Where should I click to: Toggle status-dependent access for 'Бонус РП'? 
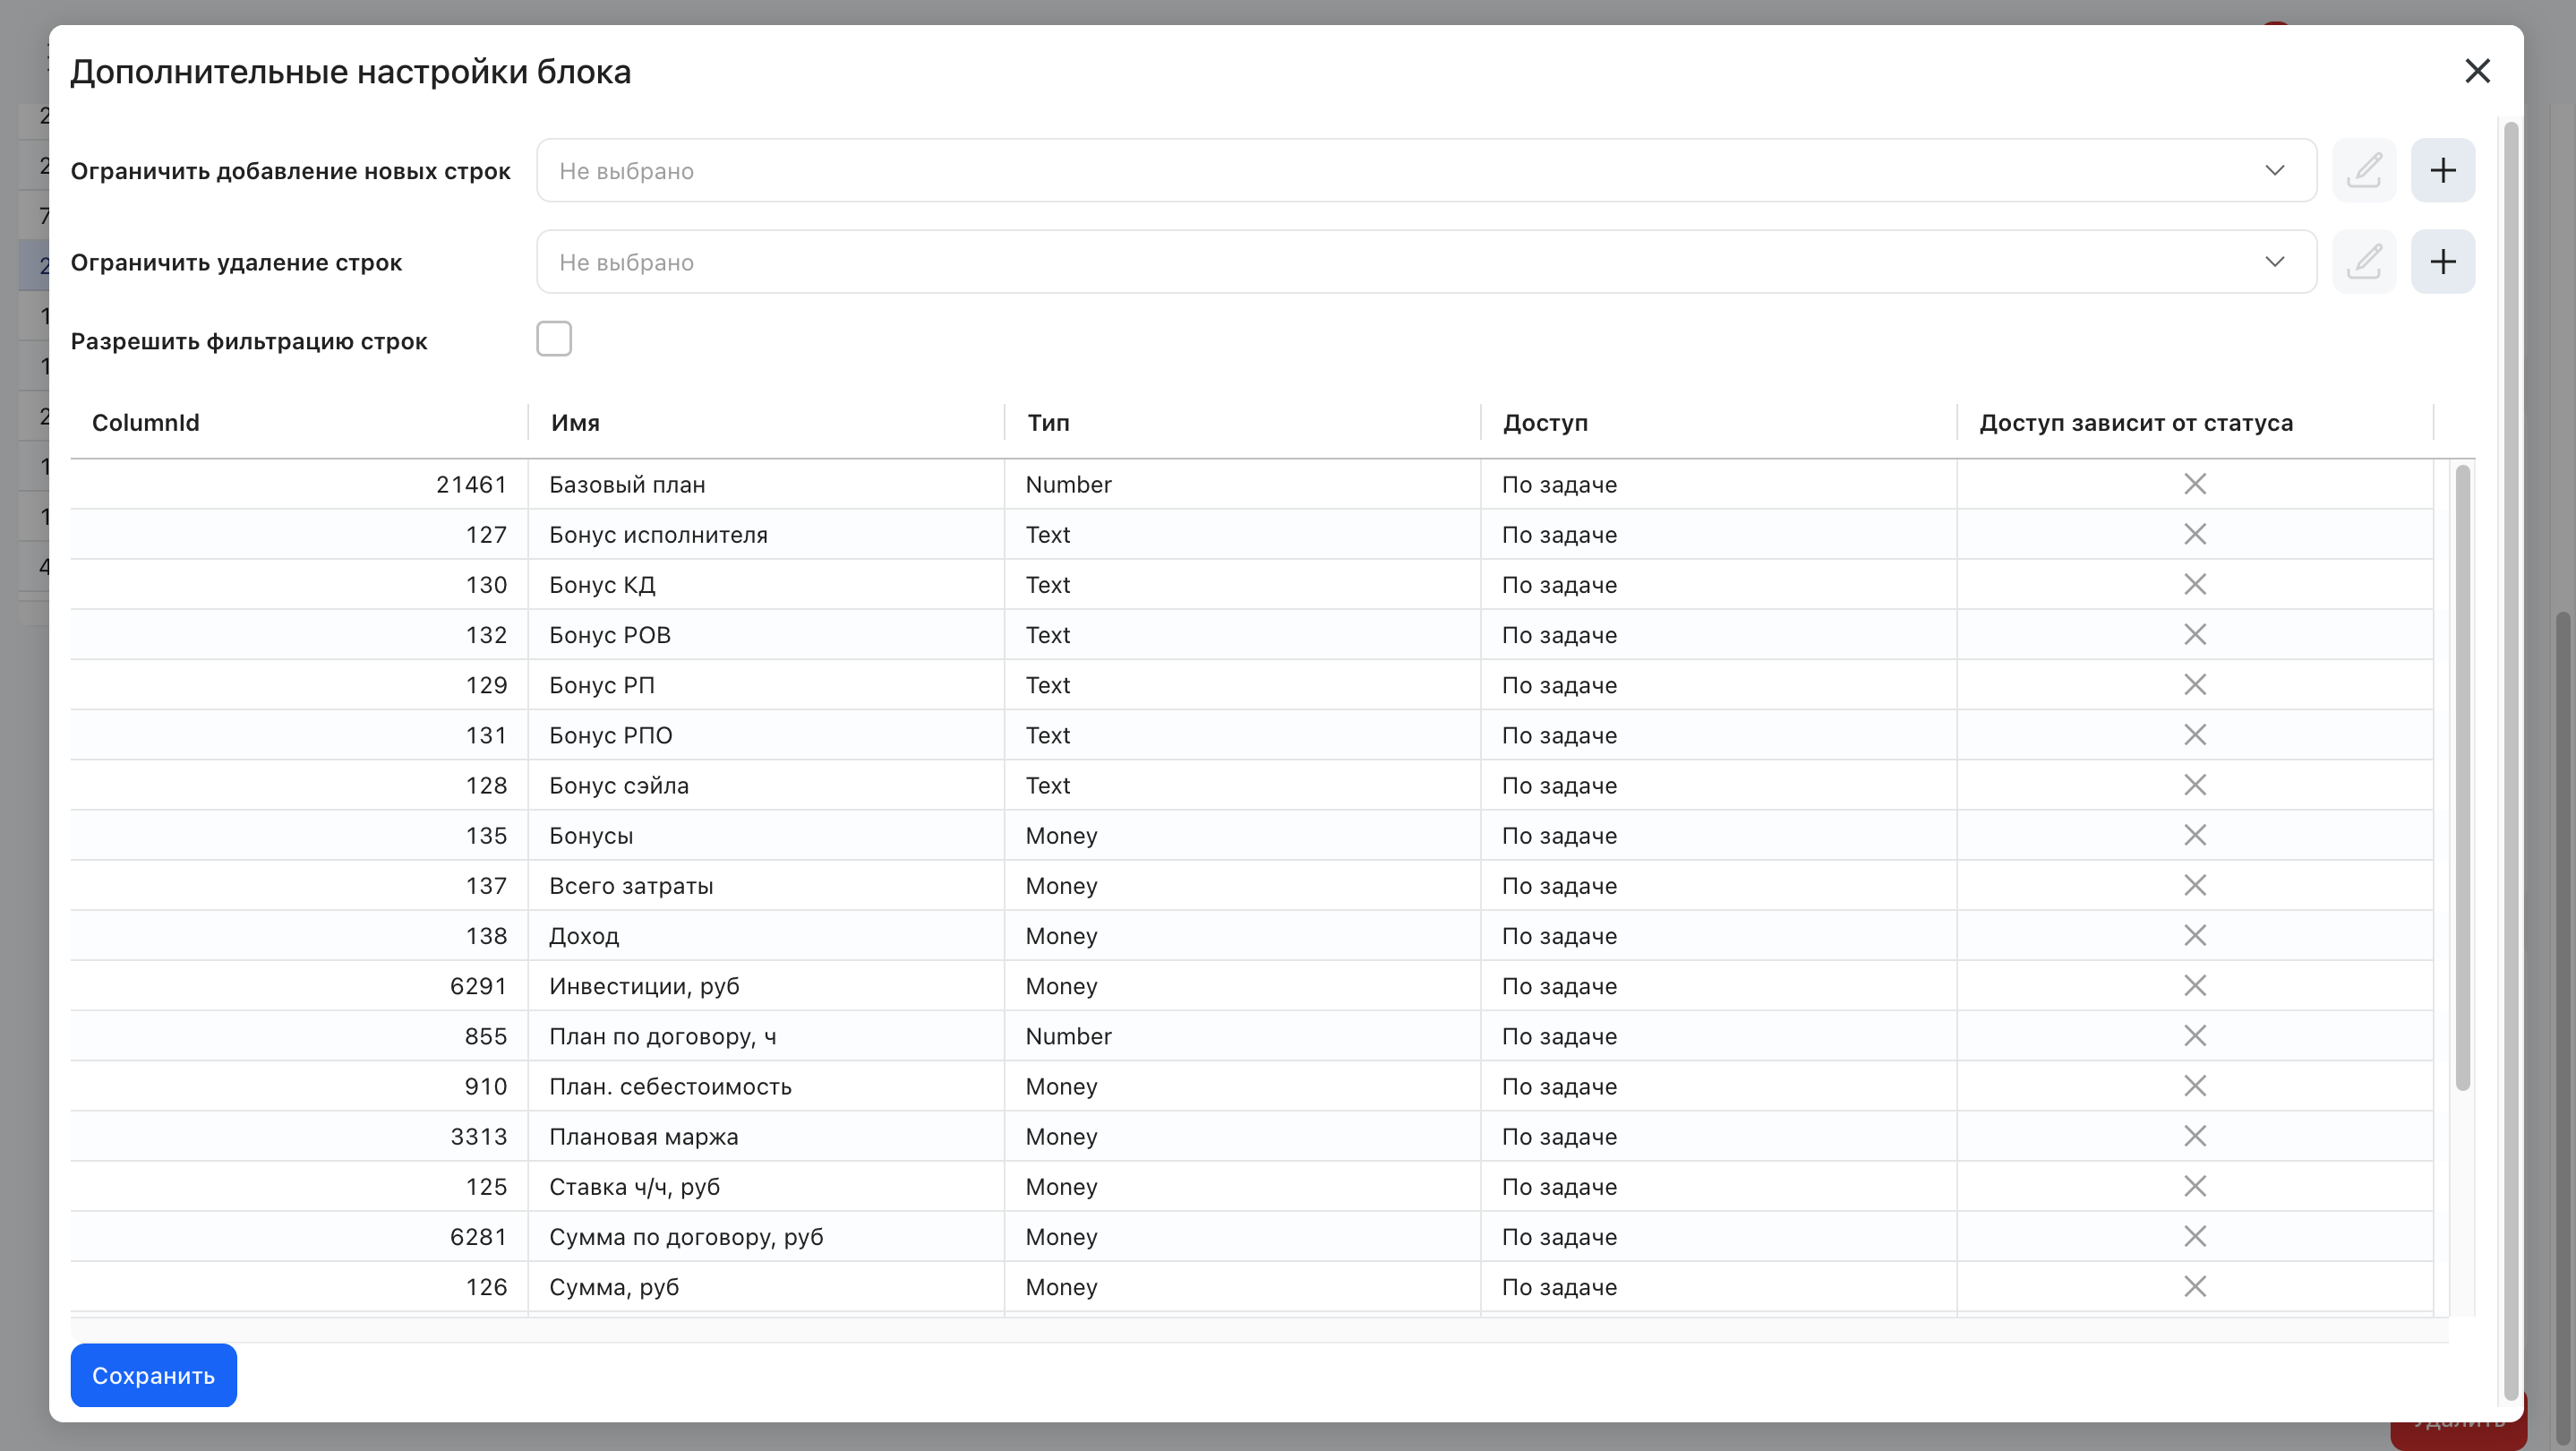pos(2195,685)
